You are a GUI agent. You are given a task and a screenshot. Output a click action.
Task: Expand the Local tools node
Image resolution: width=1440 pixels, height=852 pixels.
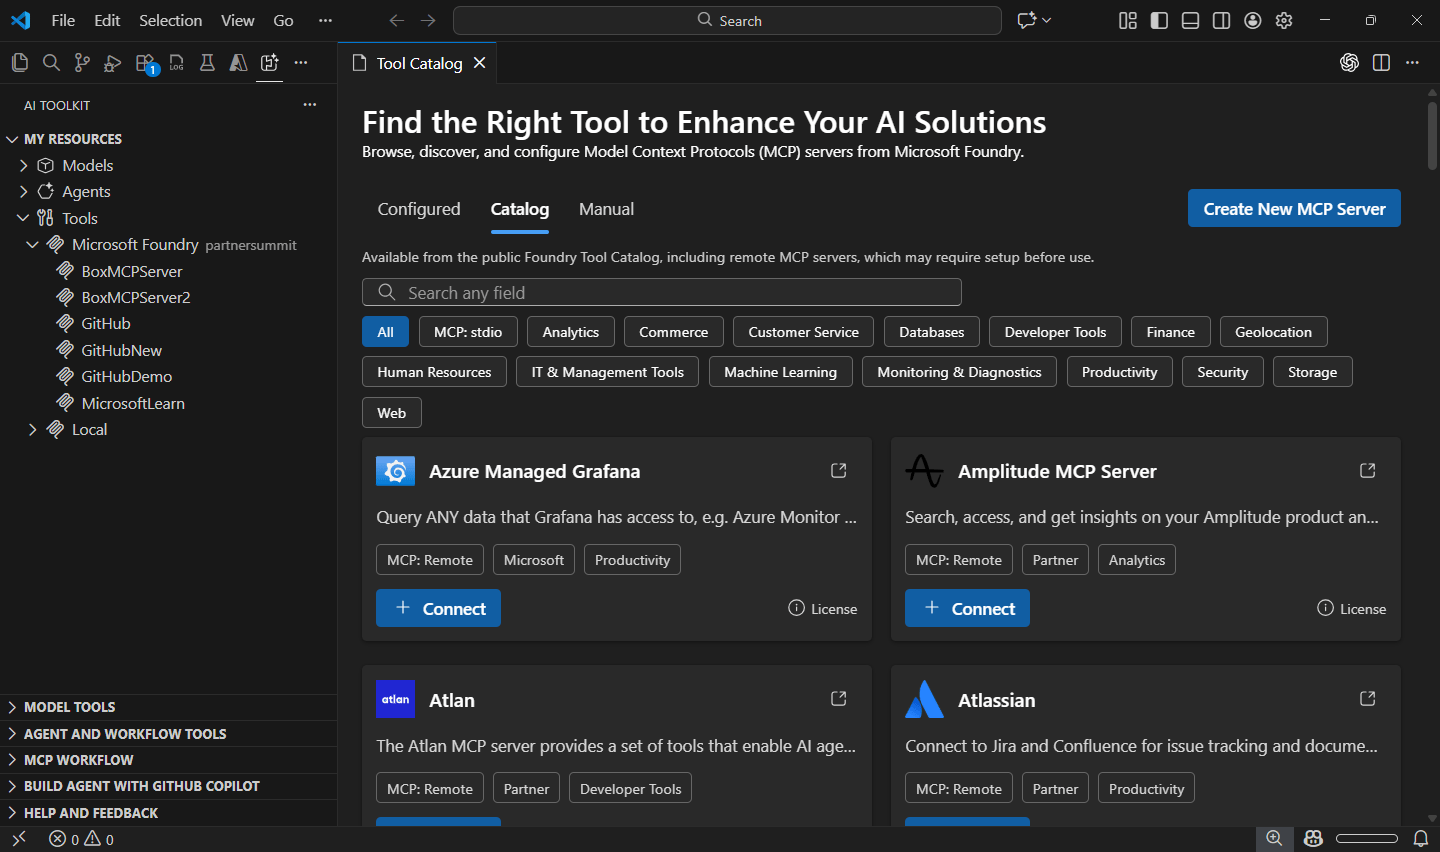click(33, 429)
